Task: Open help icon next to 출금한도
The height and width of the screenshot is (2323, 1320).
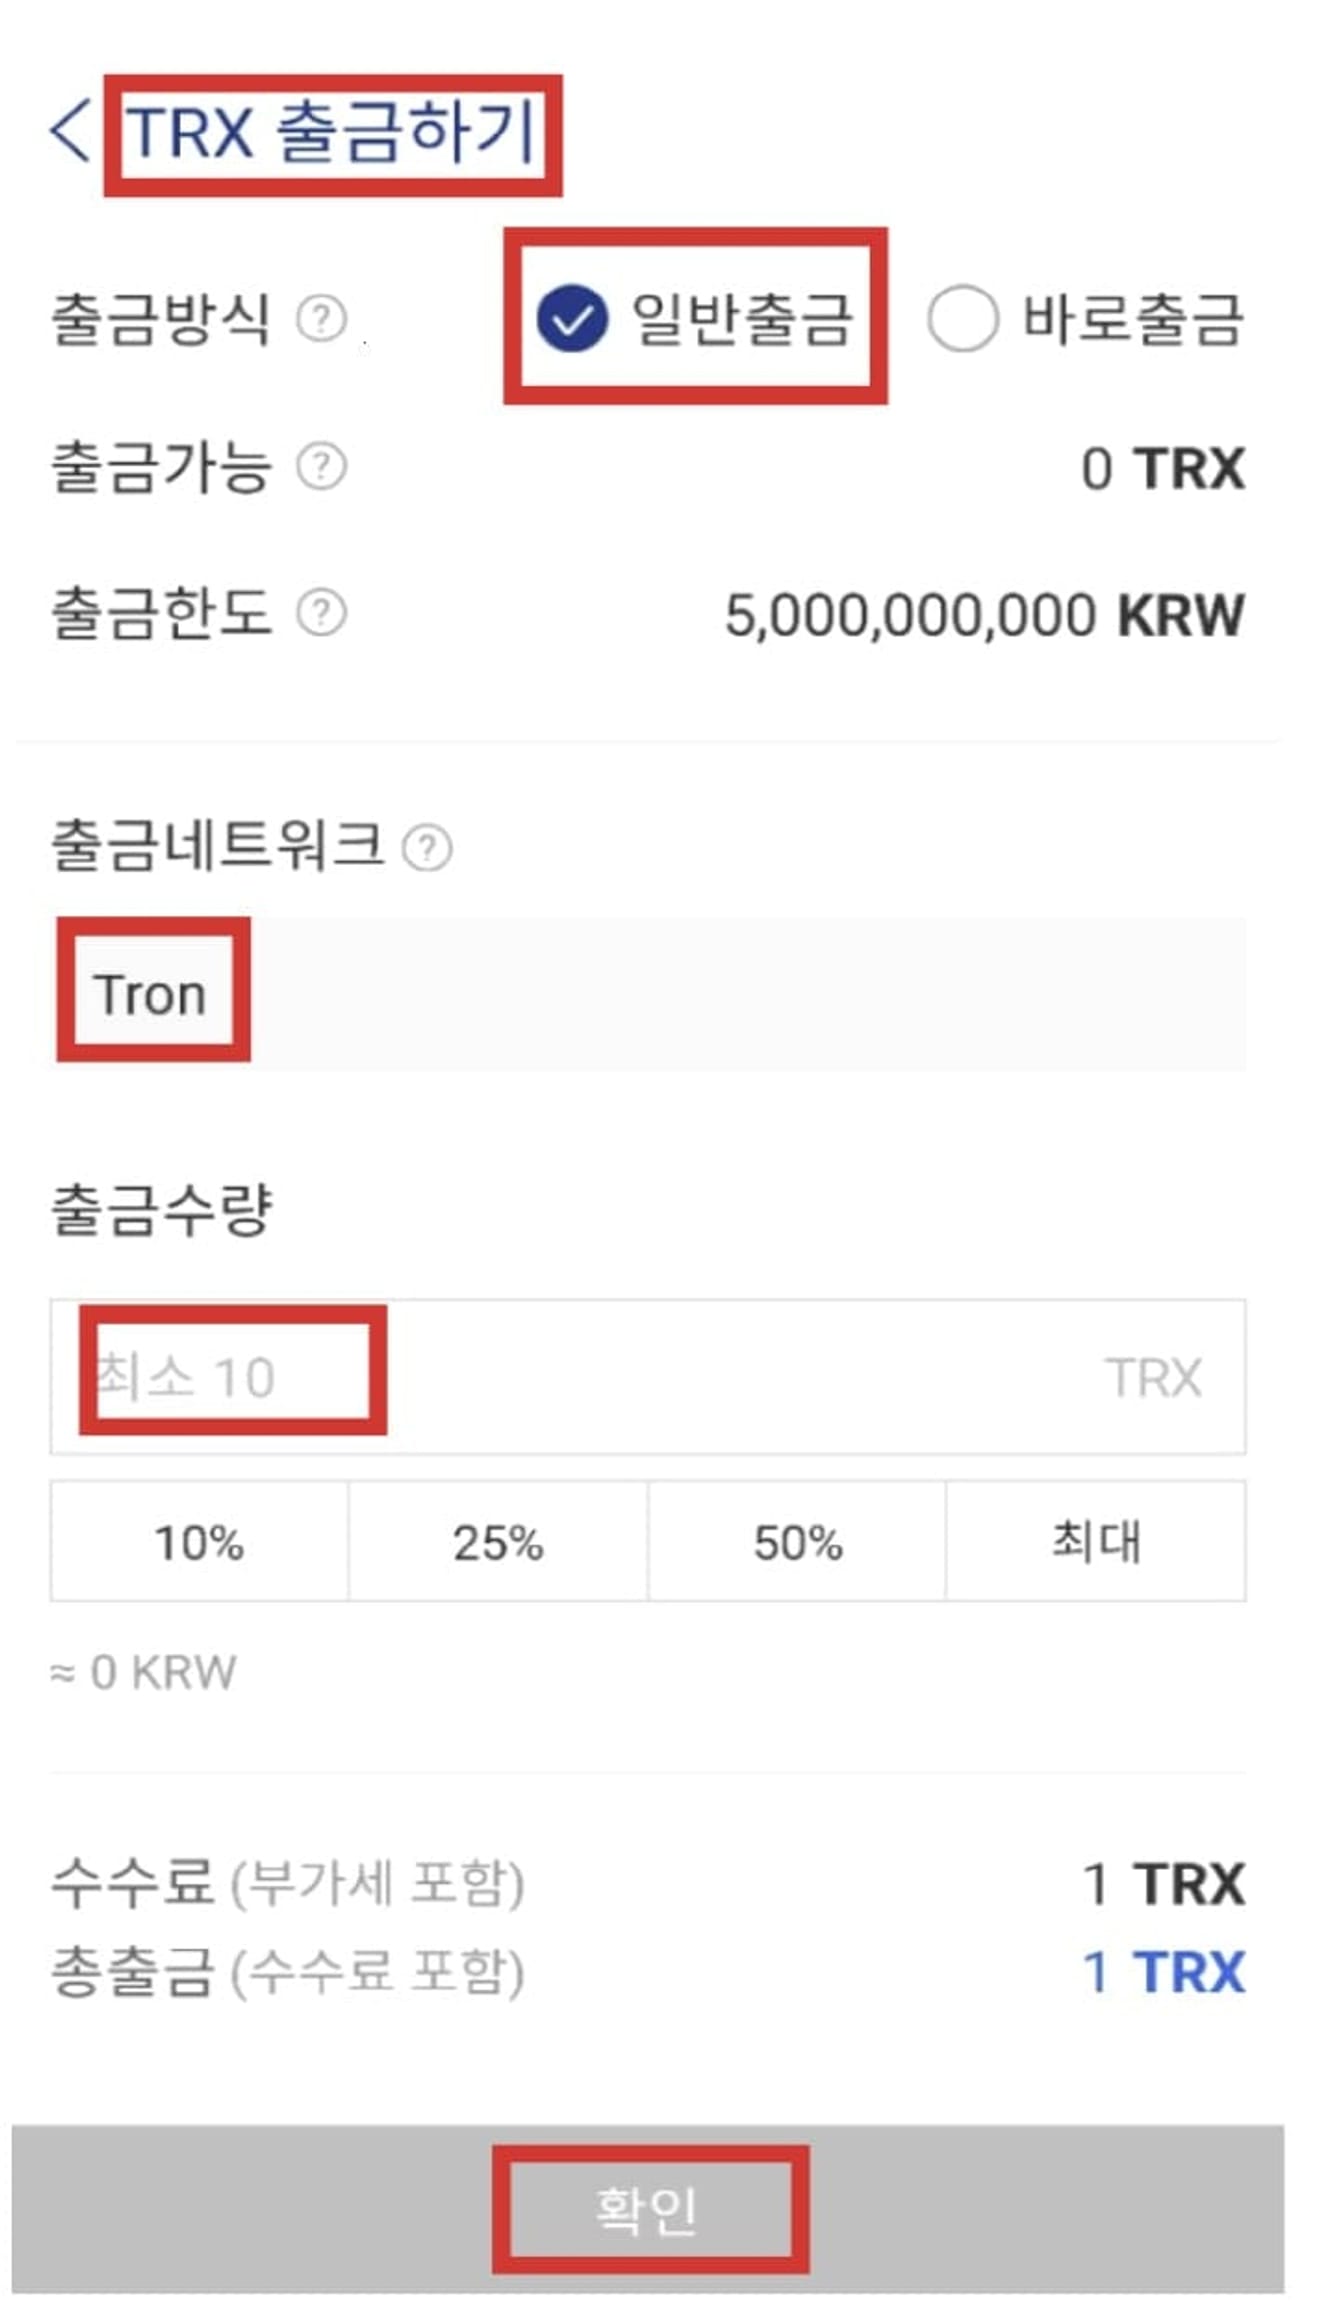Action: click(321, 613)
